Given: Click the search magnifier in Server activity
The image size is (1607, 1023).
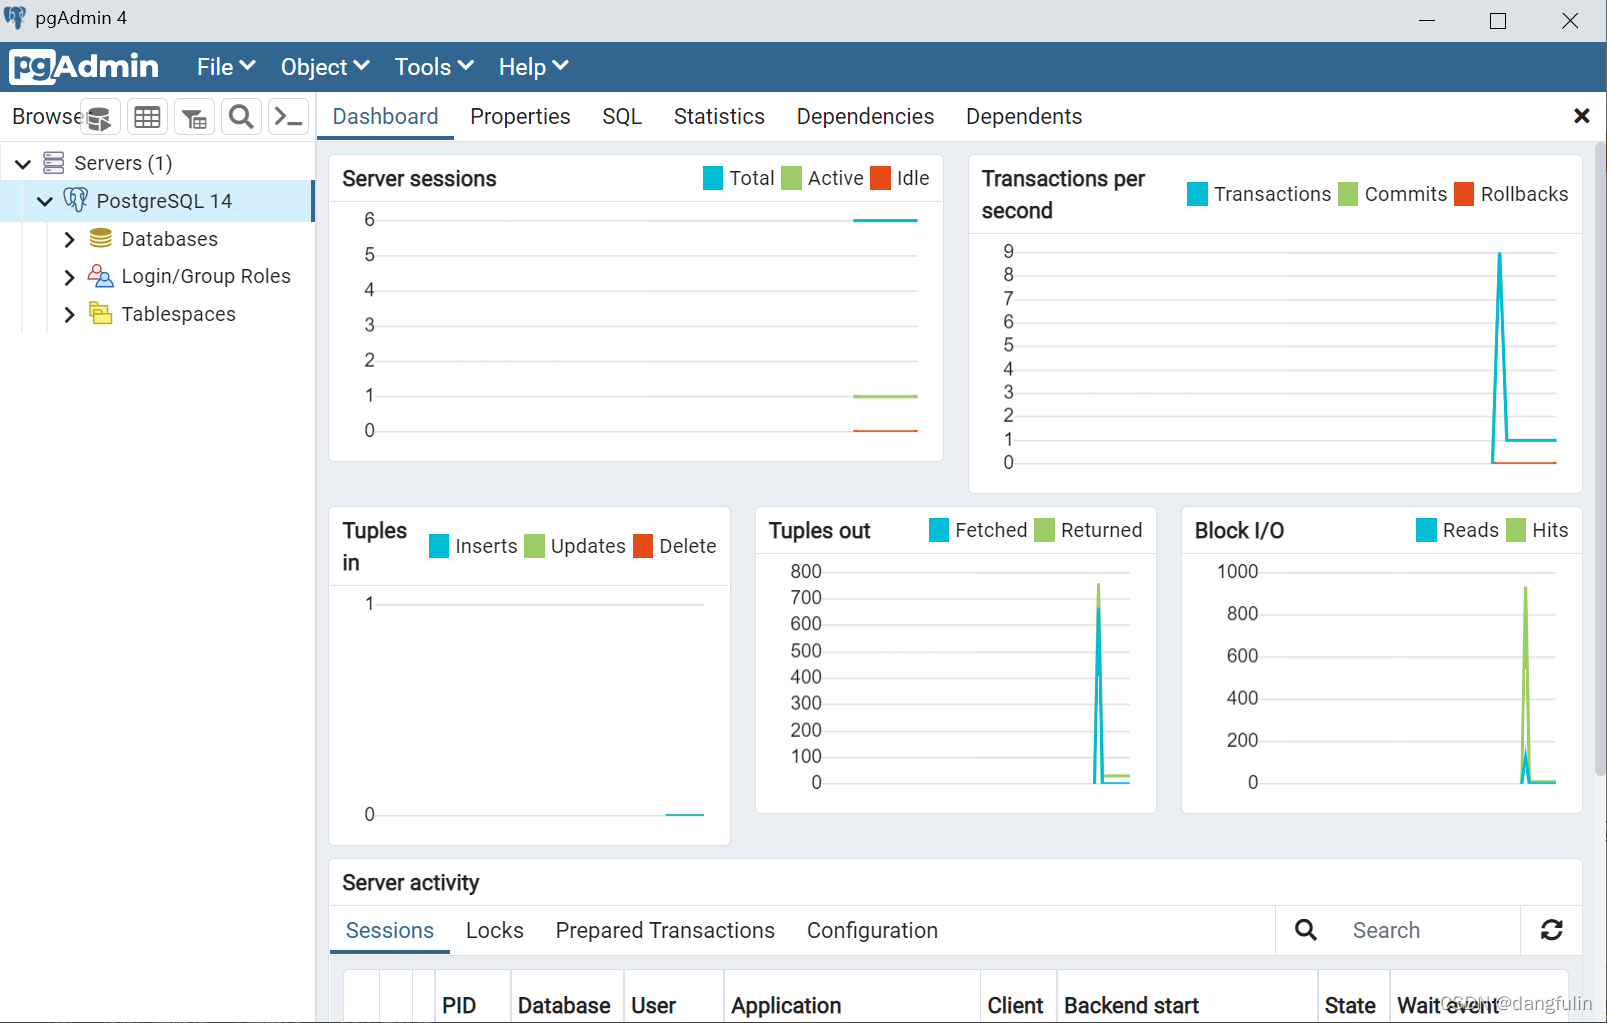Looking at the screenshot, I should pos(1306,930).
